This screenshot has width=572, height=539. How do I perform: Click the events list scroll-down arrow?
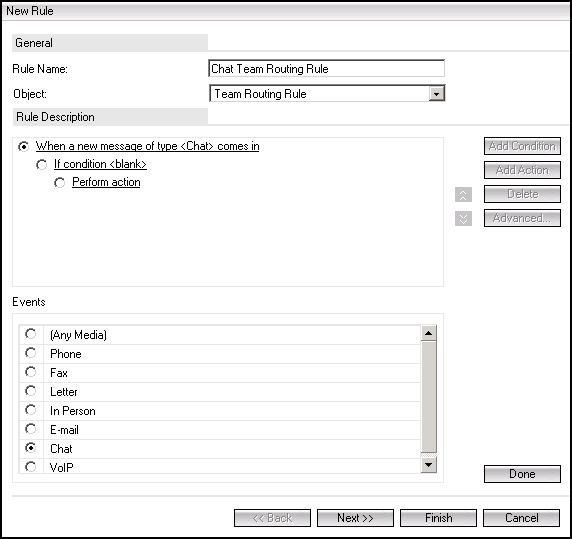click(429, 465)
